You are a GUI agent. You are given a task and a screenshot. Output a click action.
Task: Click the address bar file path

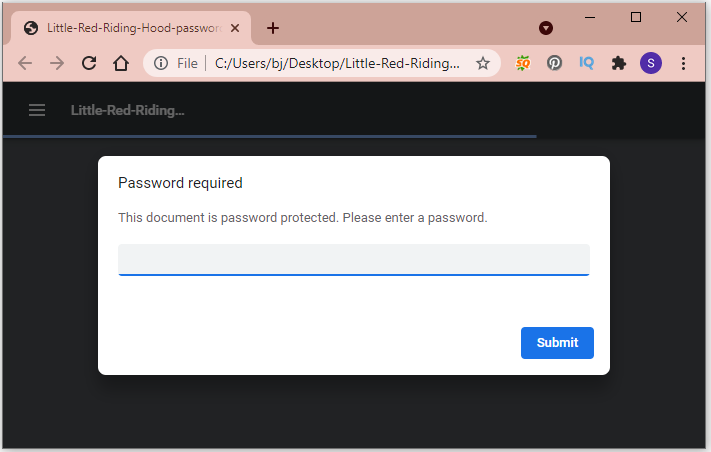(x=337, y=63)
